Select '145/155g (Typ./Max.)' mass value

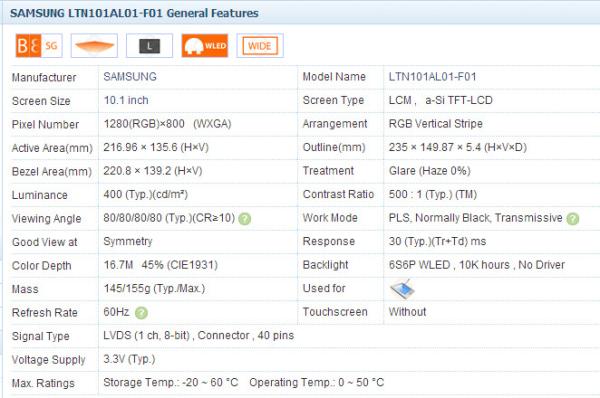(x=154, y=289)
